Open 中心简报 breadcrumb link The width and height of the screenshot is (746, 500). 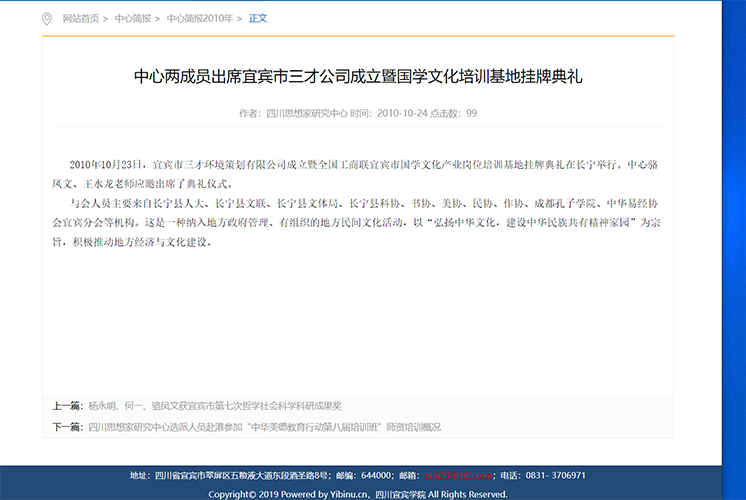(133, 19)
